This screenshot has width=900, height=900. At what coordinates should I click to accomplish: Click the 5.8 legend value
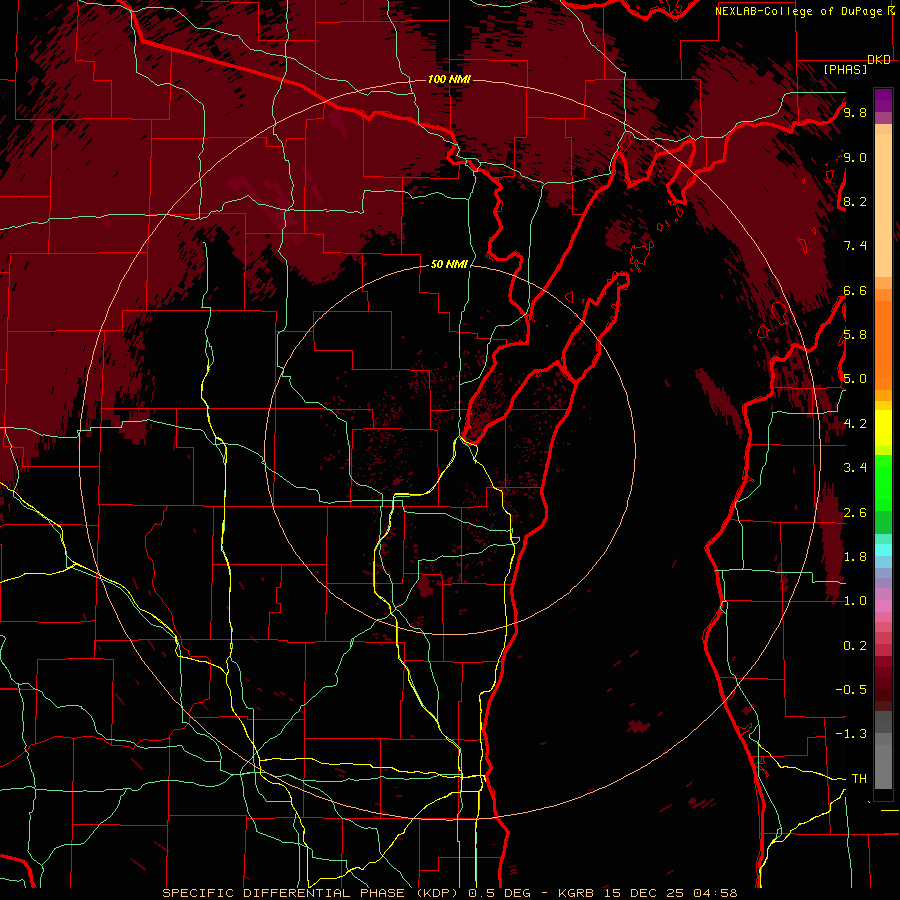[855, 335]
